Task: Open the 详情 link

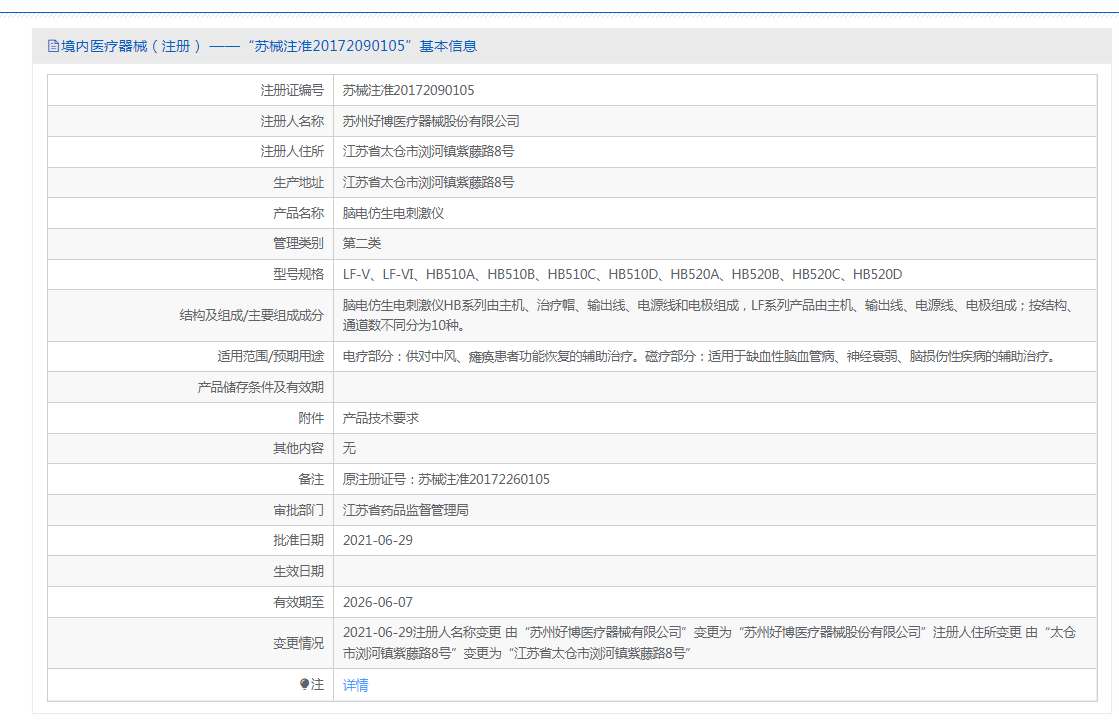Action: tap(355, 685)
